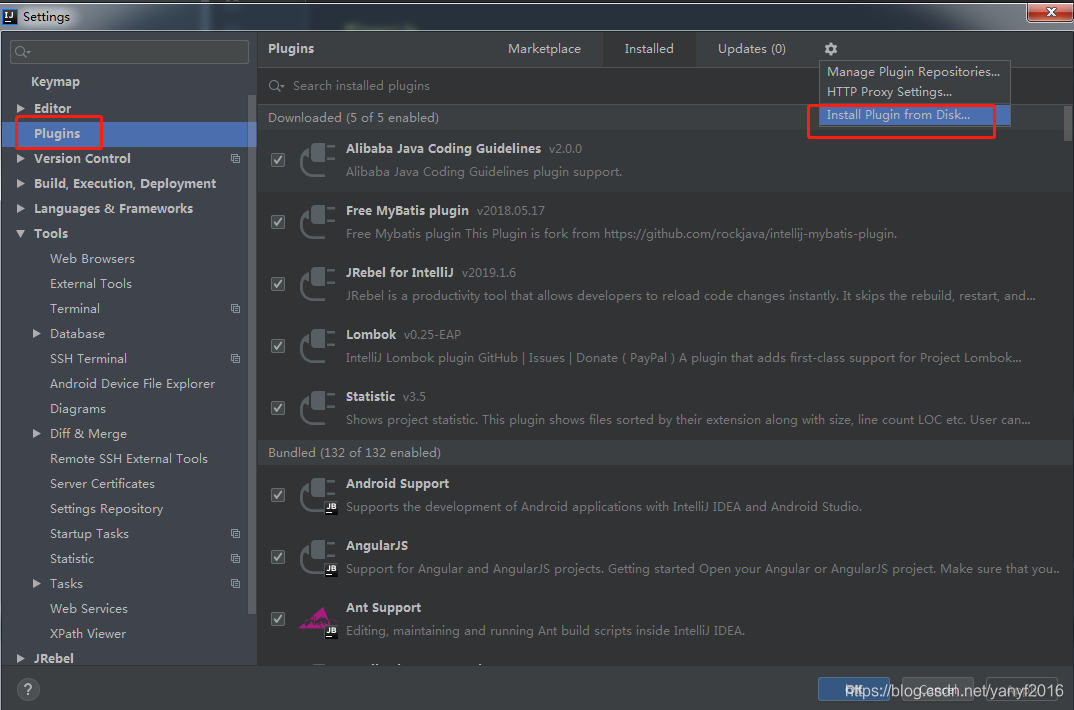The image size is (1074, 710).
Task: Click the AngularJS plugin icon
Action: point(318,557)
